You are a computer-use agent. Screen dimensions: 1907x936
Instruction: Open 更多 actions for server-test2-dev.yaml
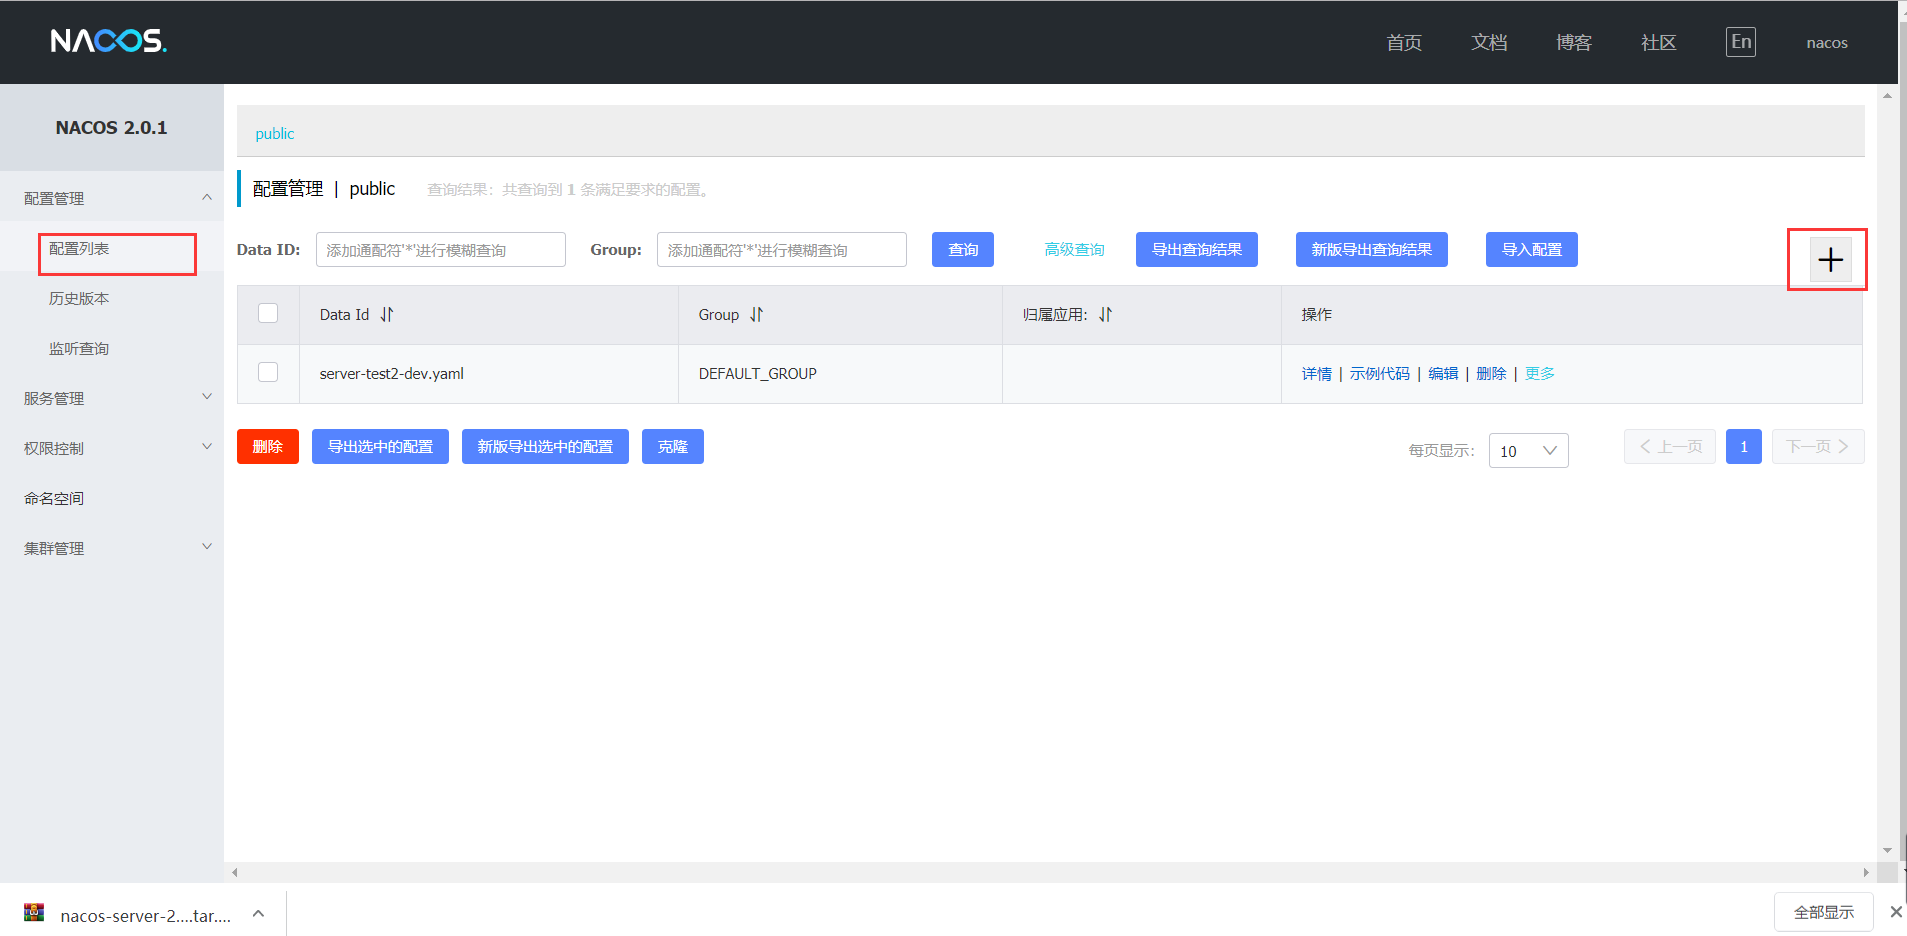[x=1540, y=373]
